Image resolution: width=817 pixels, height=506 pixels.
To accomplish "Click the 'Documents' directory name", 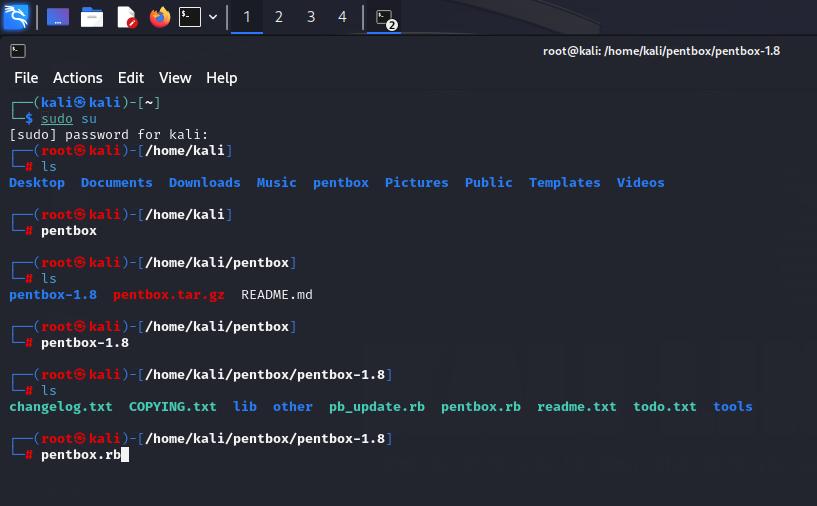I will (x=117, y=182).
